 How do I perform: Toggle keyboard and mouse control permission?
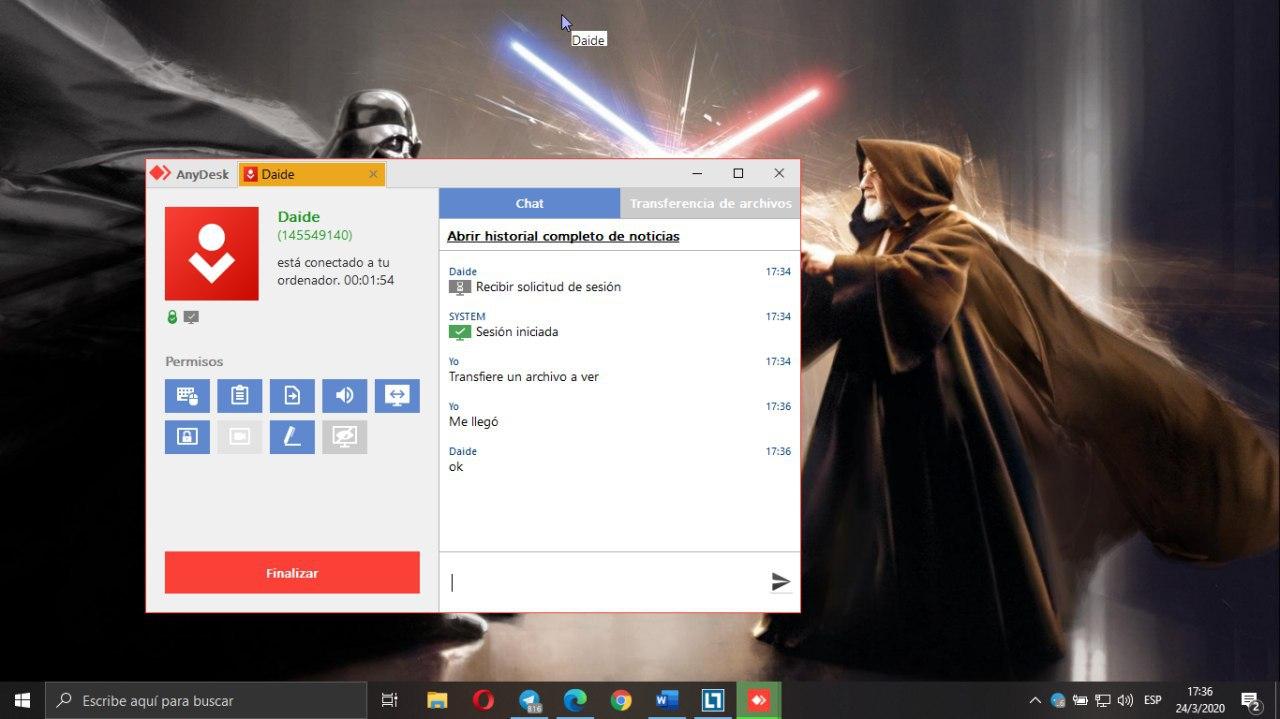pos(187,396)
